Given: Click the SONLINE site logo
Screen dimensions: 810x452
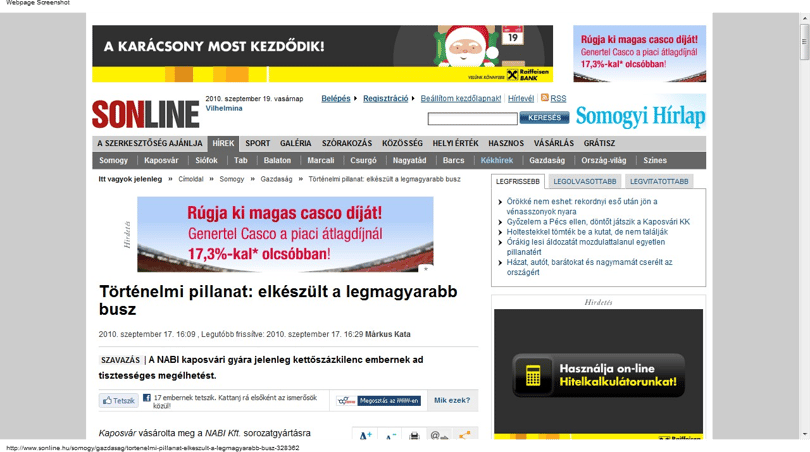Looking at the screenshot, I should click(x=146, y=114).
